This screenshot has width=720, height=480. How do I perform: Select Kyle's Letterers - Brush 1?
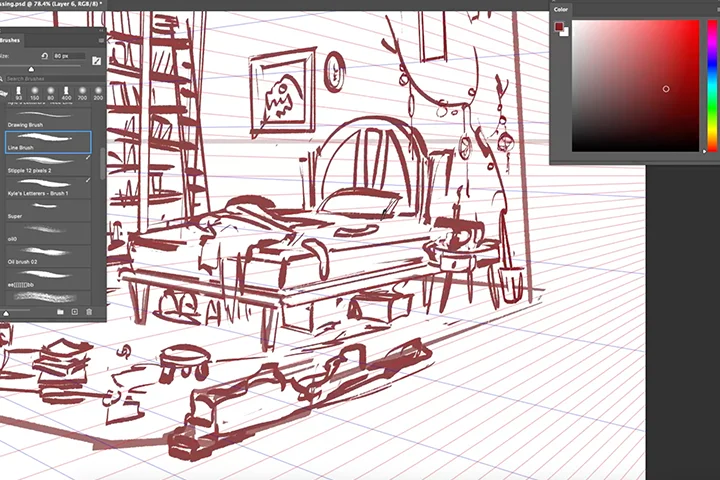click(48, 187)
